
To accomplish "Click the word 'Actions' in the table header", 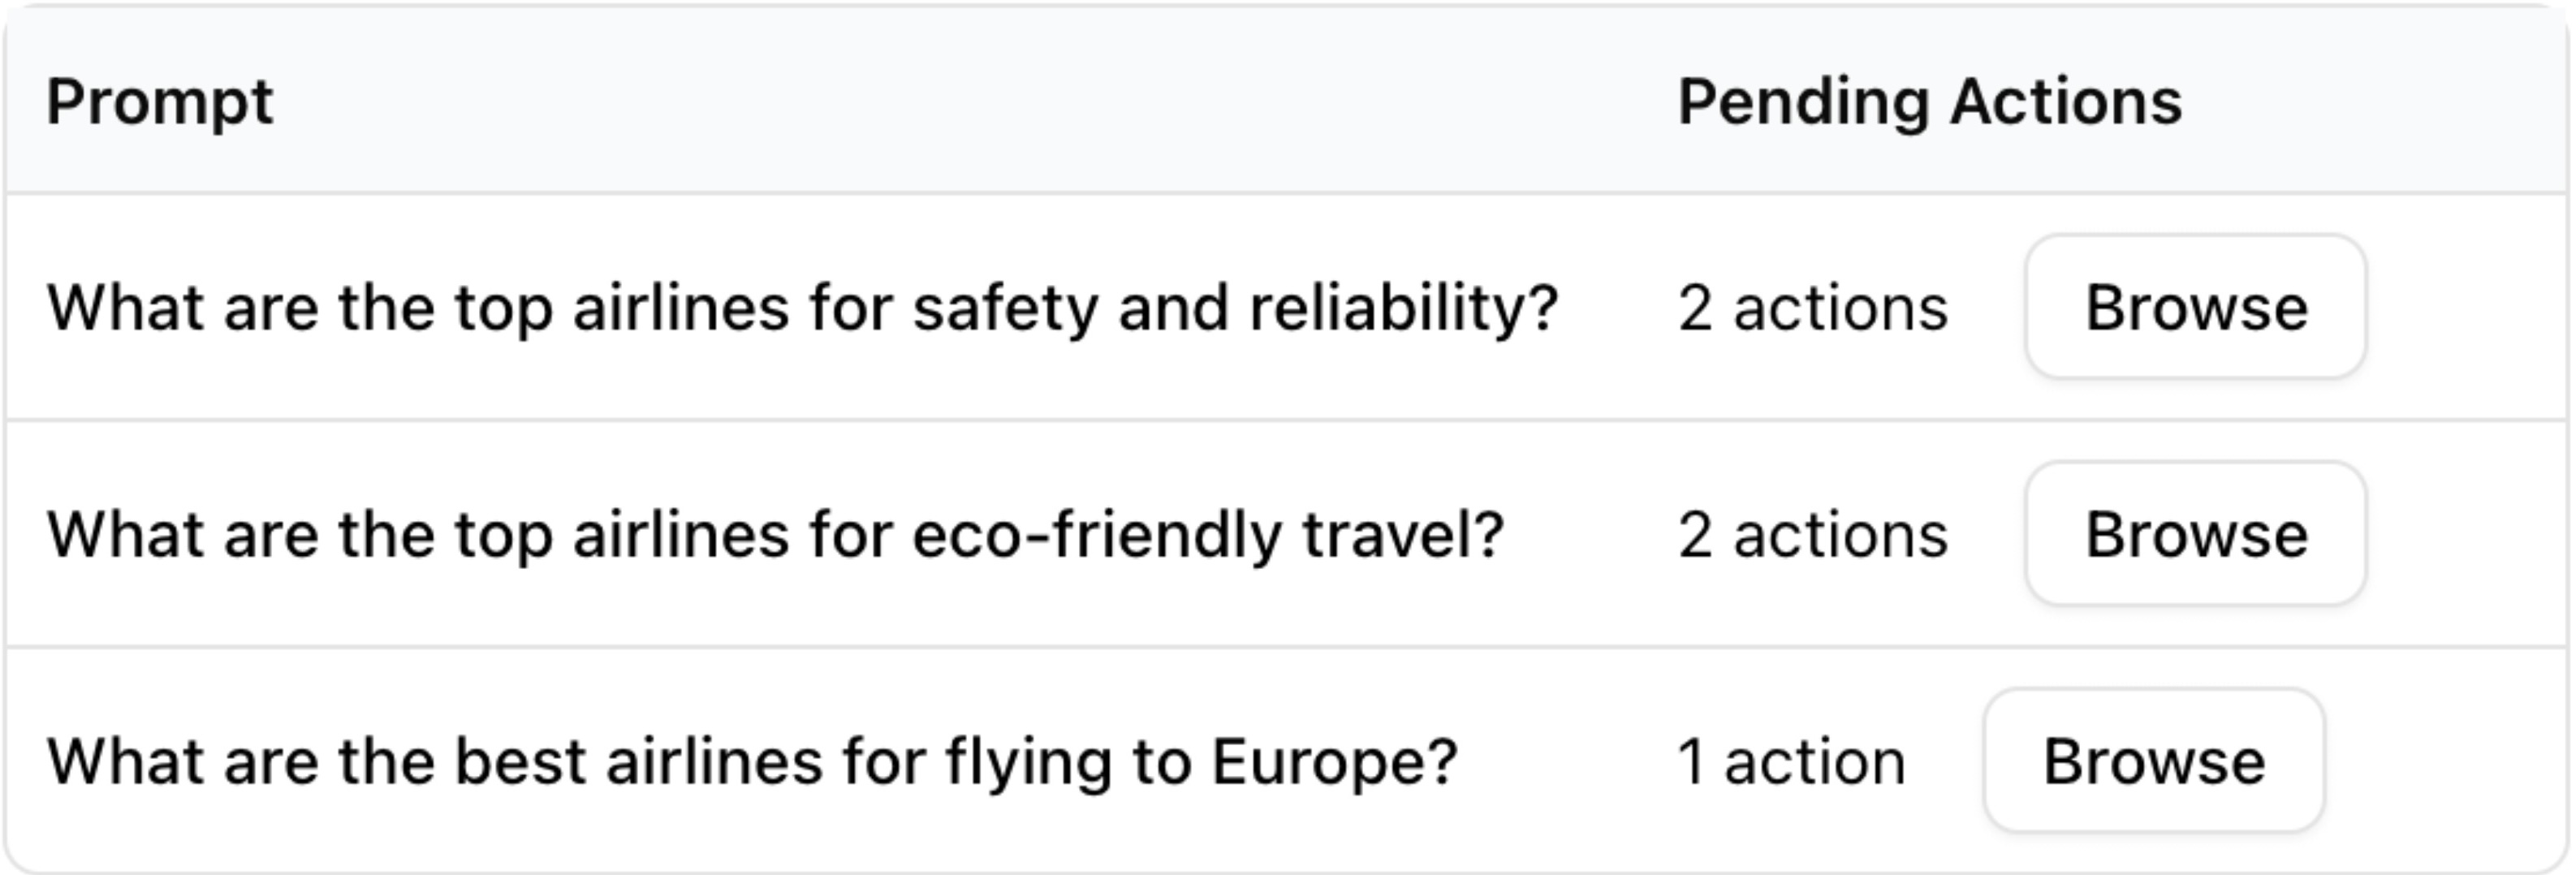I will tap(2066, 102).
